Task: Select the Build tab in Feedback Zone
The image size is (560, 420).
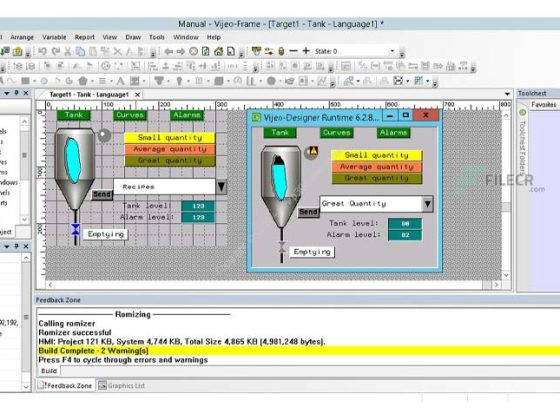Action: 49,371
